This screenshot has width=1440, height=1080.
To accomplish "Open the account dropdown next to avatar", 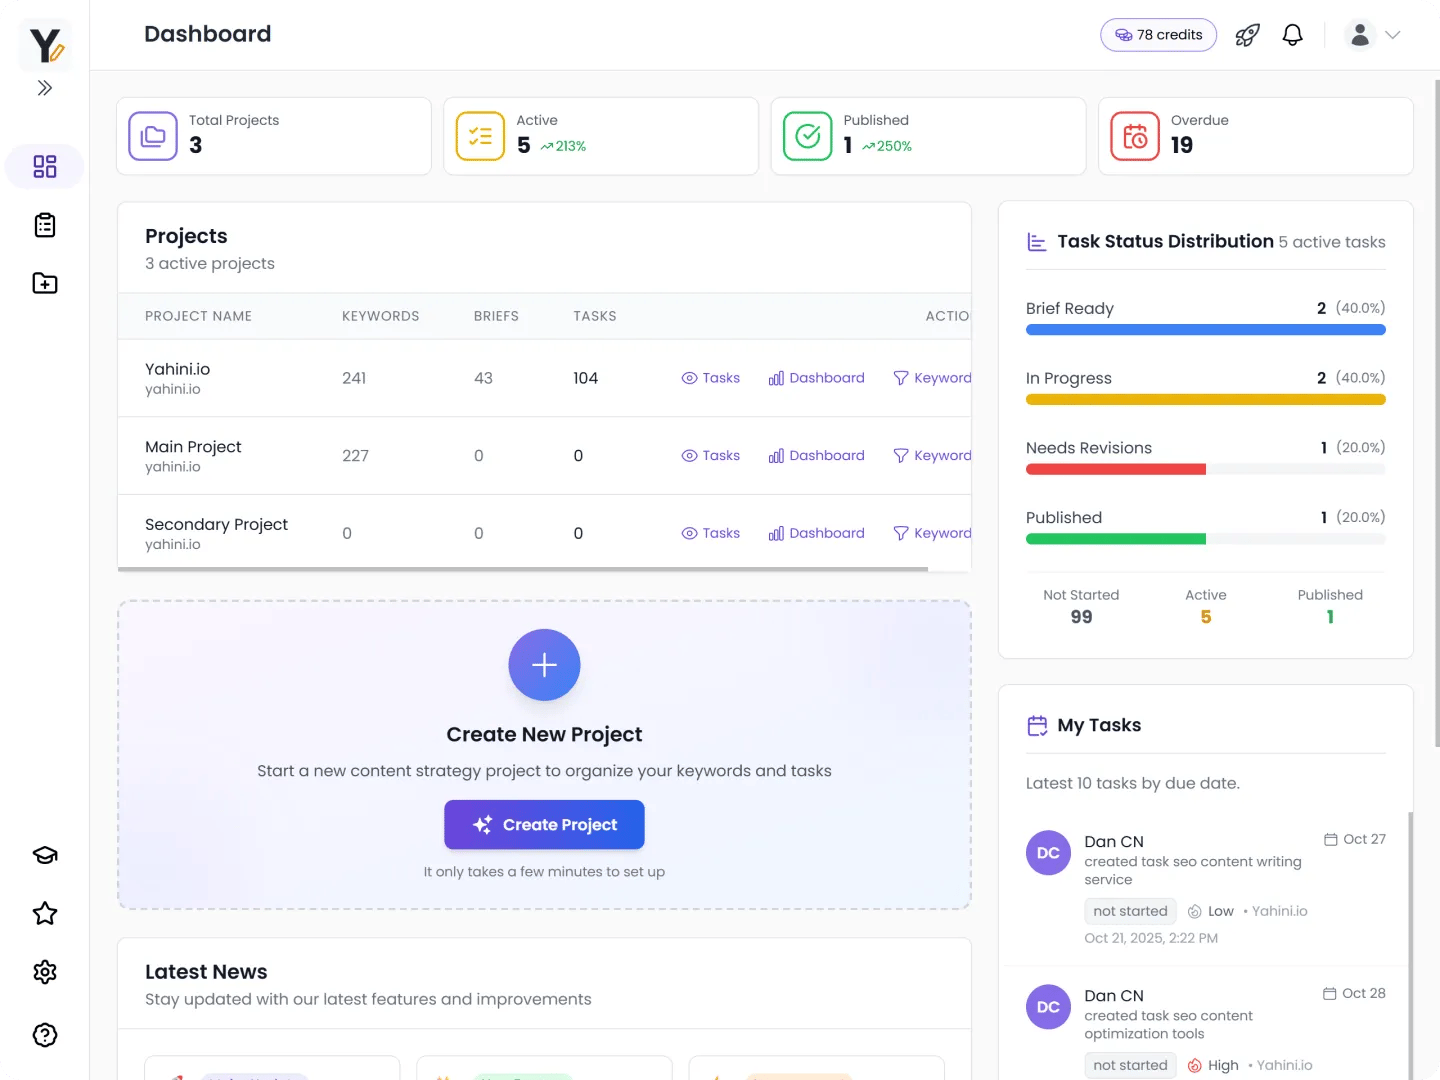I will 1390,34.
